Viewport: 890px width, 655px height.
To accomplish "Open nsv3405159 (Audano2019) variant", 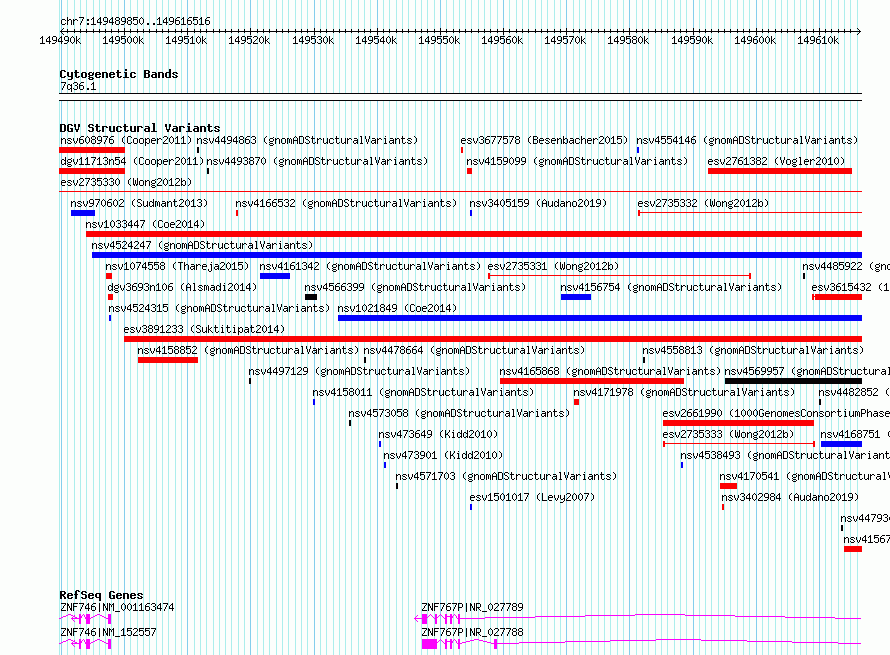I will 538,203.
